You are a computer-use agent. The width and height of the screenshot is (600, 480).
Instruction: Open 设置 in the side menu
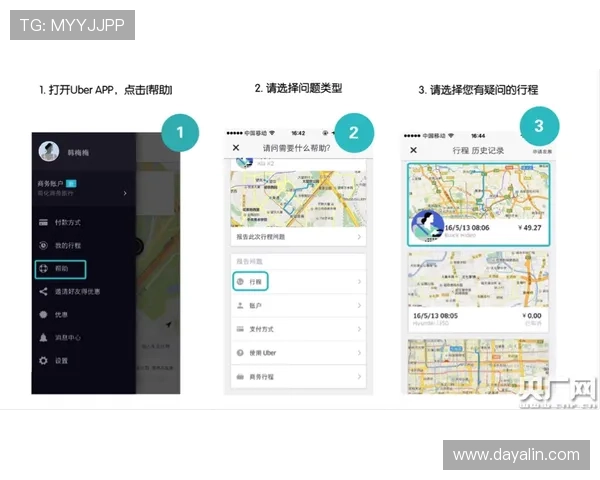click(61, 361)
